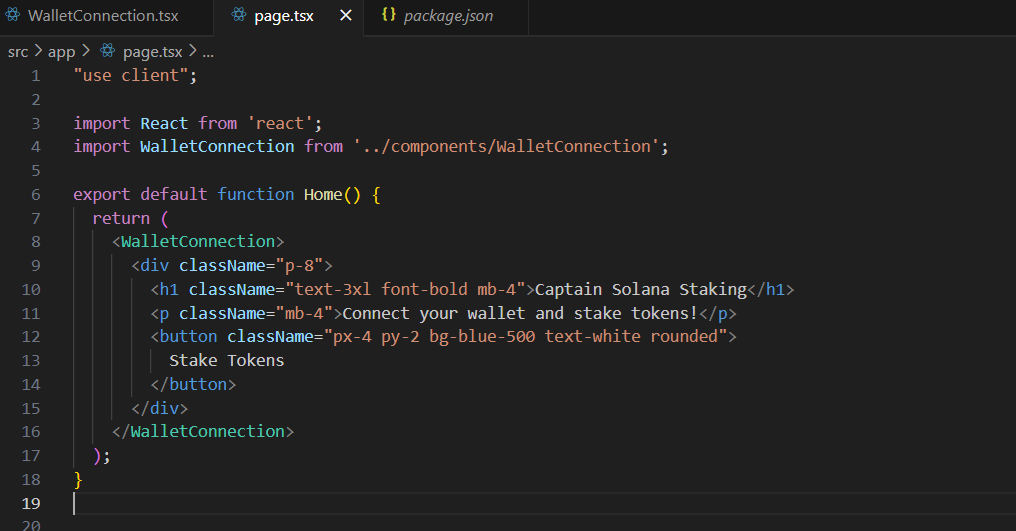The height and width of the screenshot is (531, 1016).
Task: Click React icon on page.tsx tab
Action: 239,15
